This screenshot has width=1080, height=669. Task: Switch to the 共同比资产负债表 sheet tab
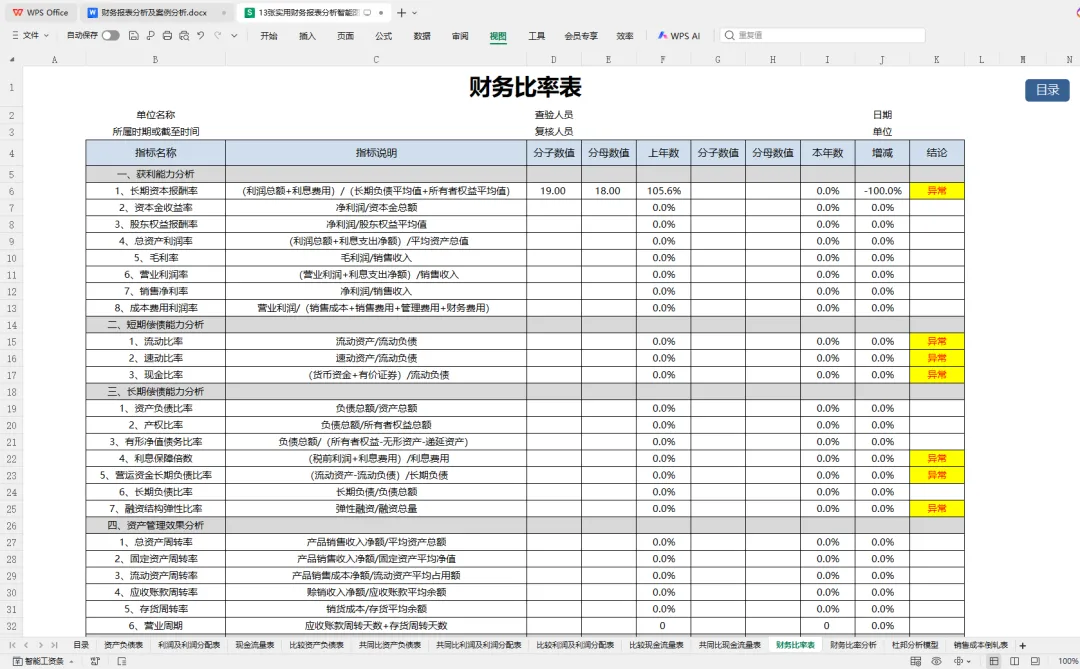point(390,645)
